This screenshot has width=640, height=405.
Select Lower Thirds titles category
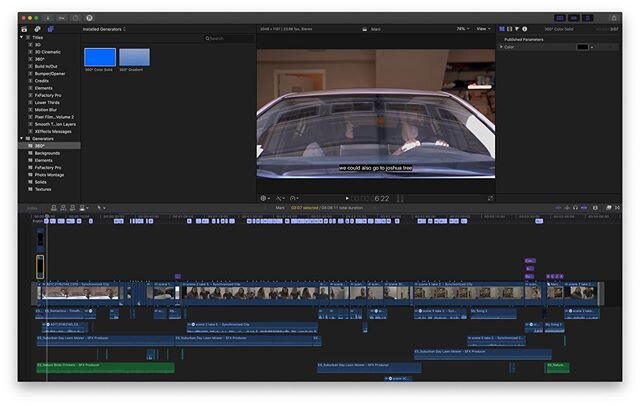point(49,102)
